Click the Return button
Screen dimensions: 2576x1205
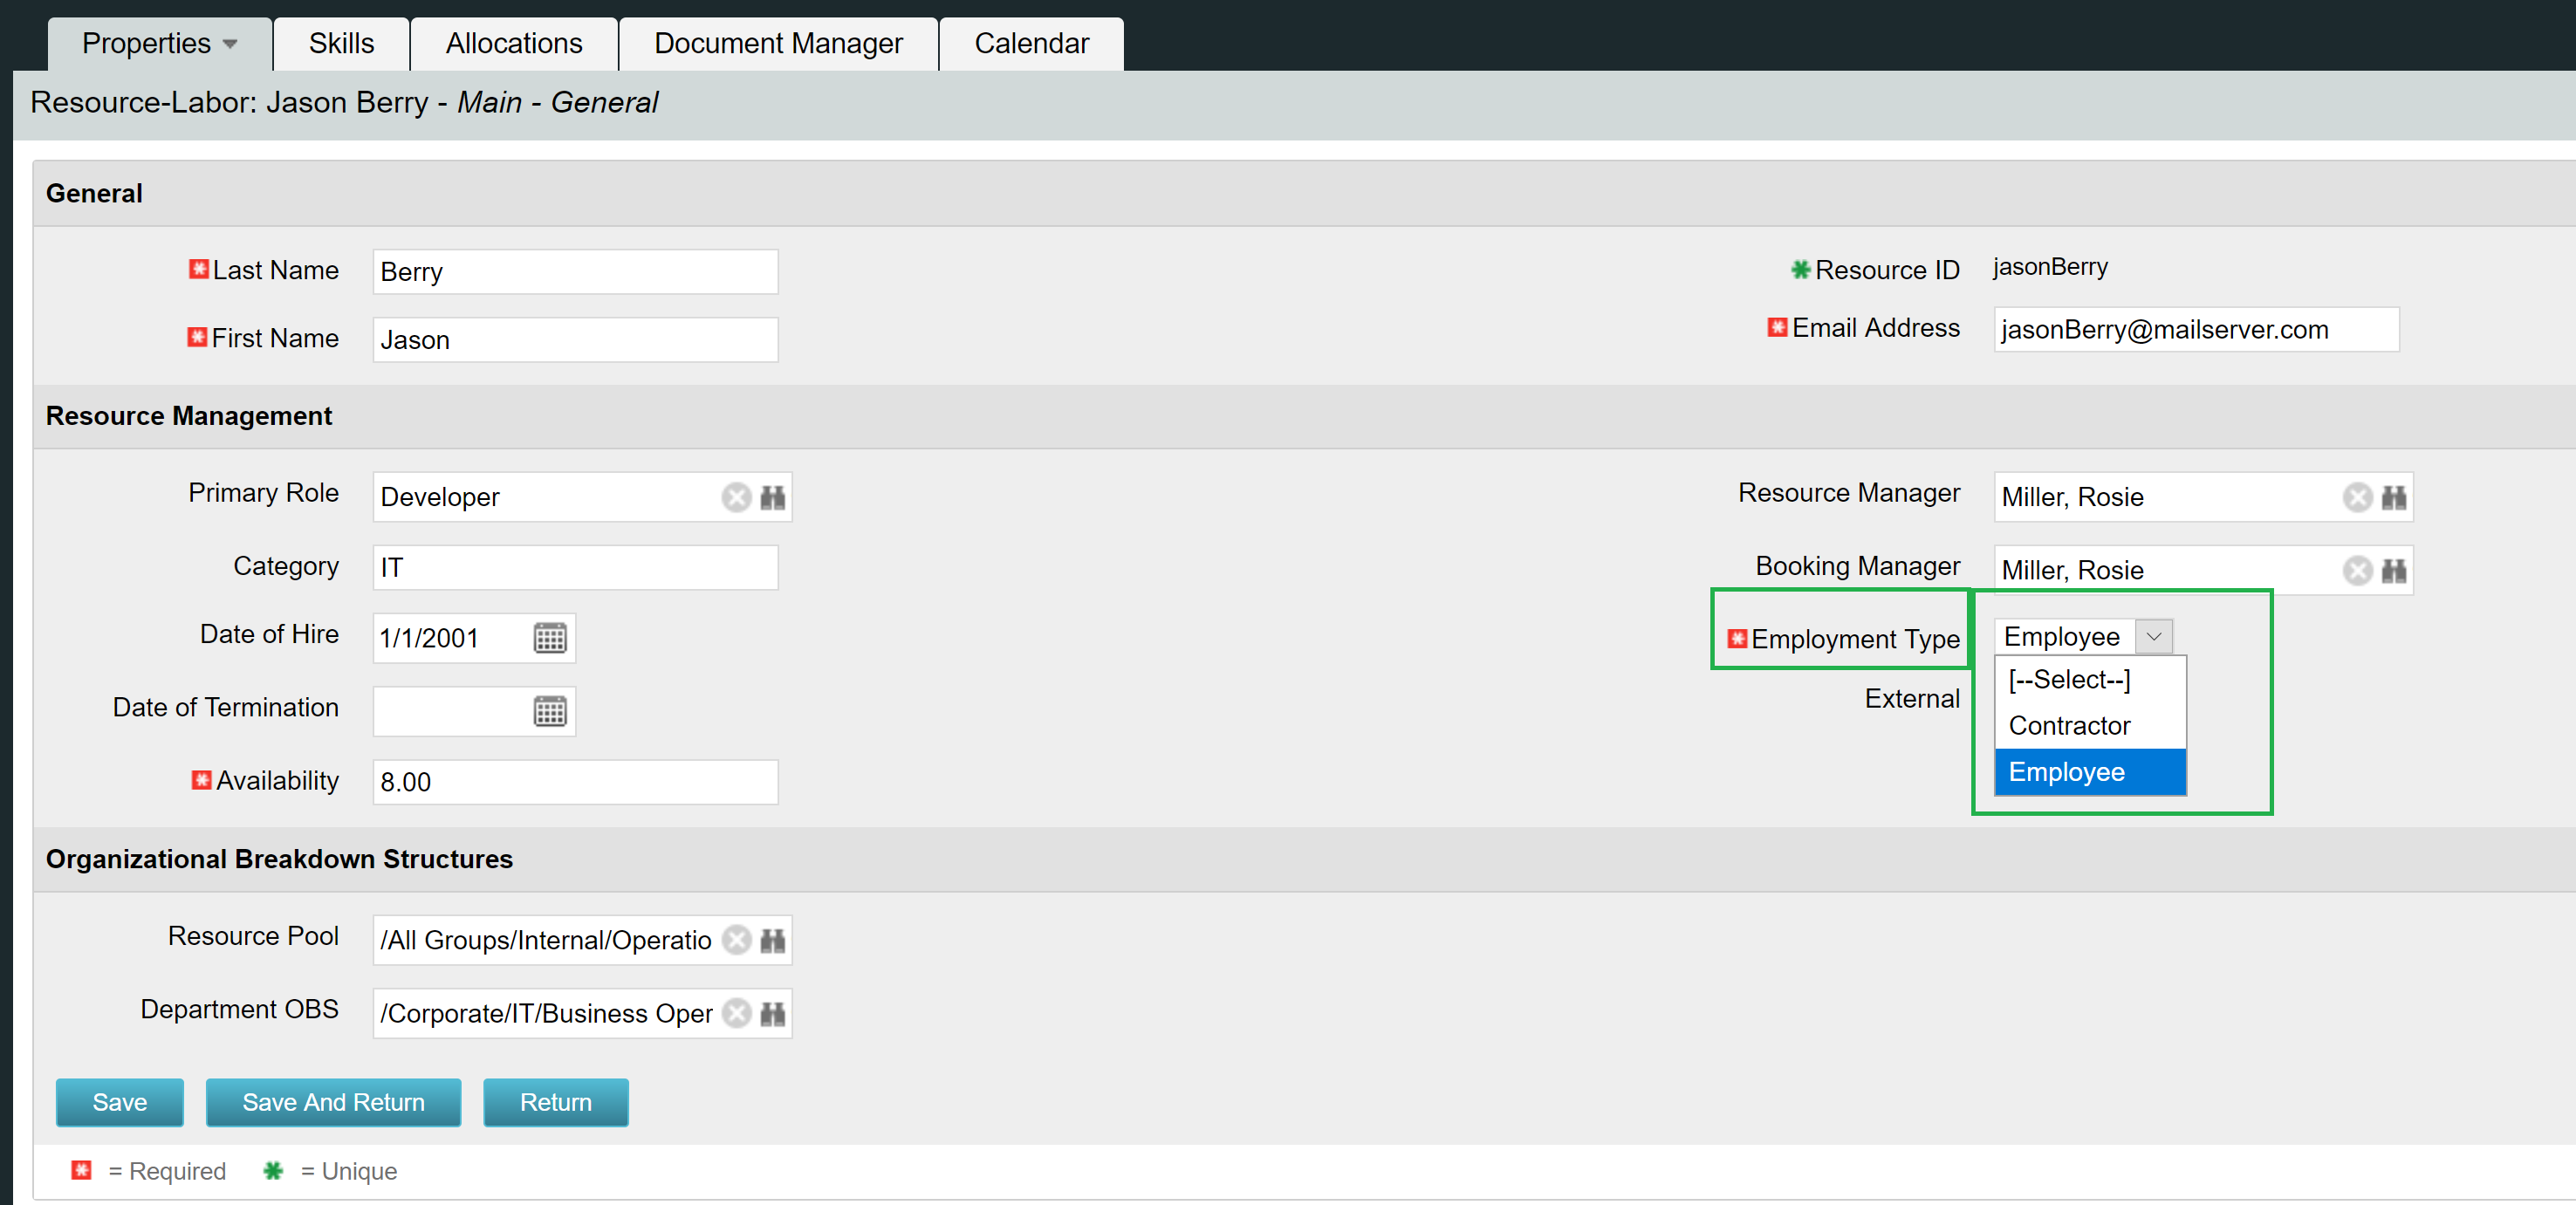[555, 1102]
